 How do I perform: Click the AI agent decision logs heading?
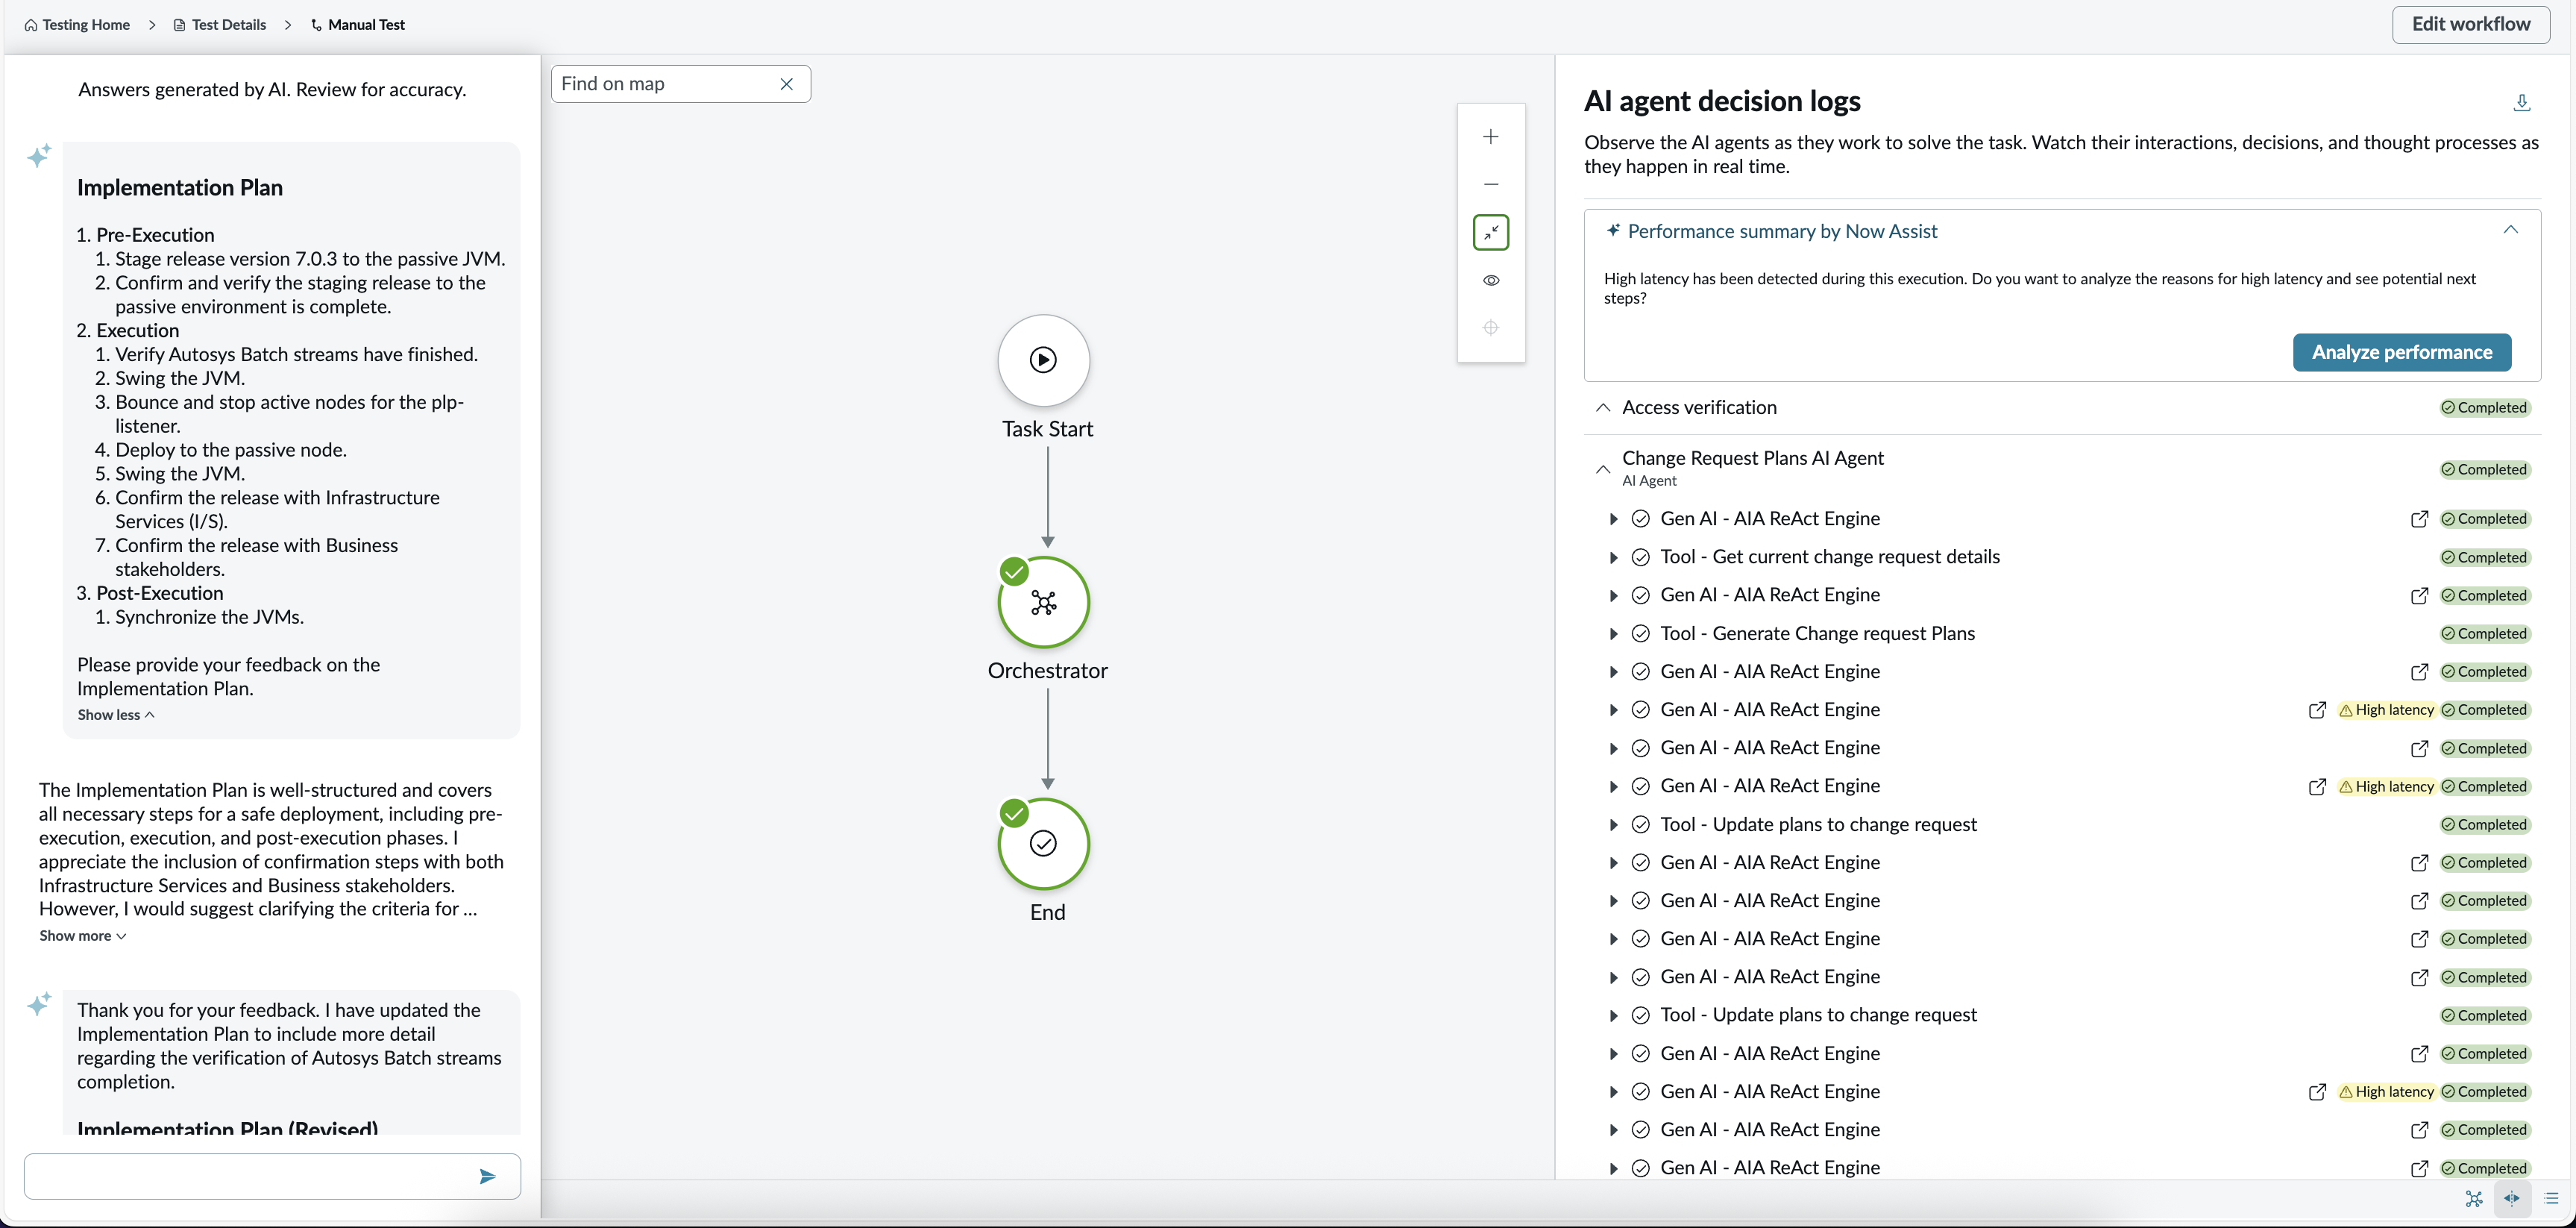1722,101
